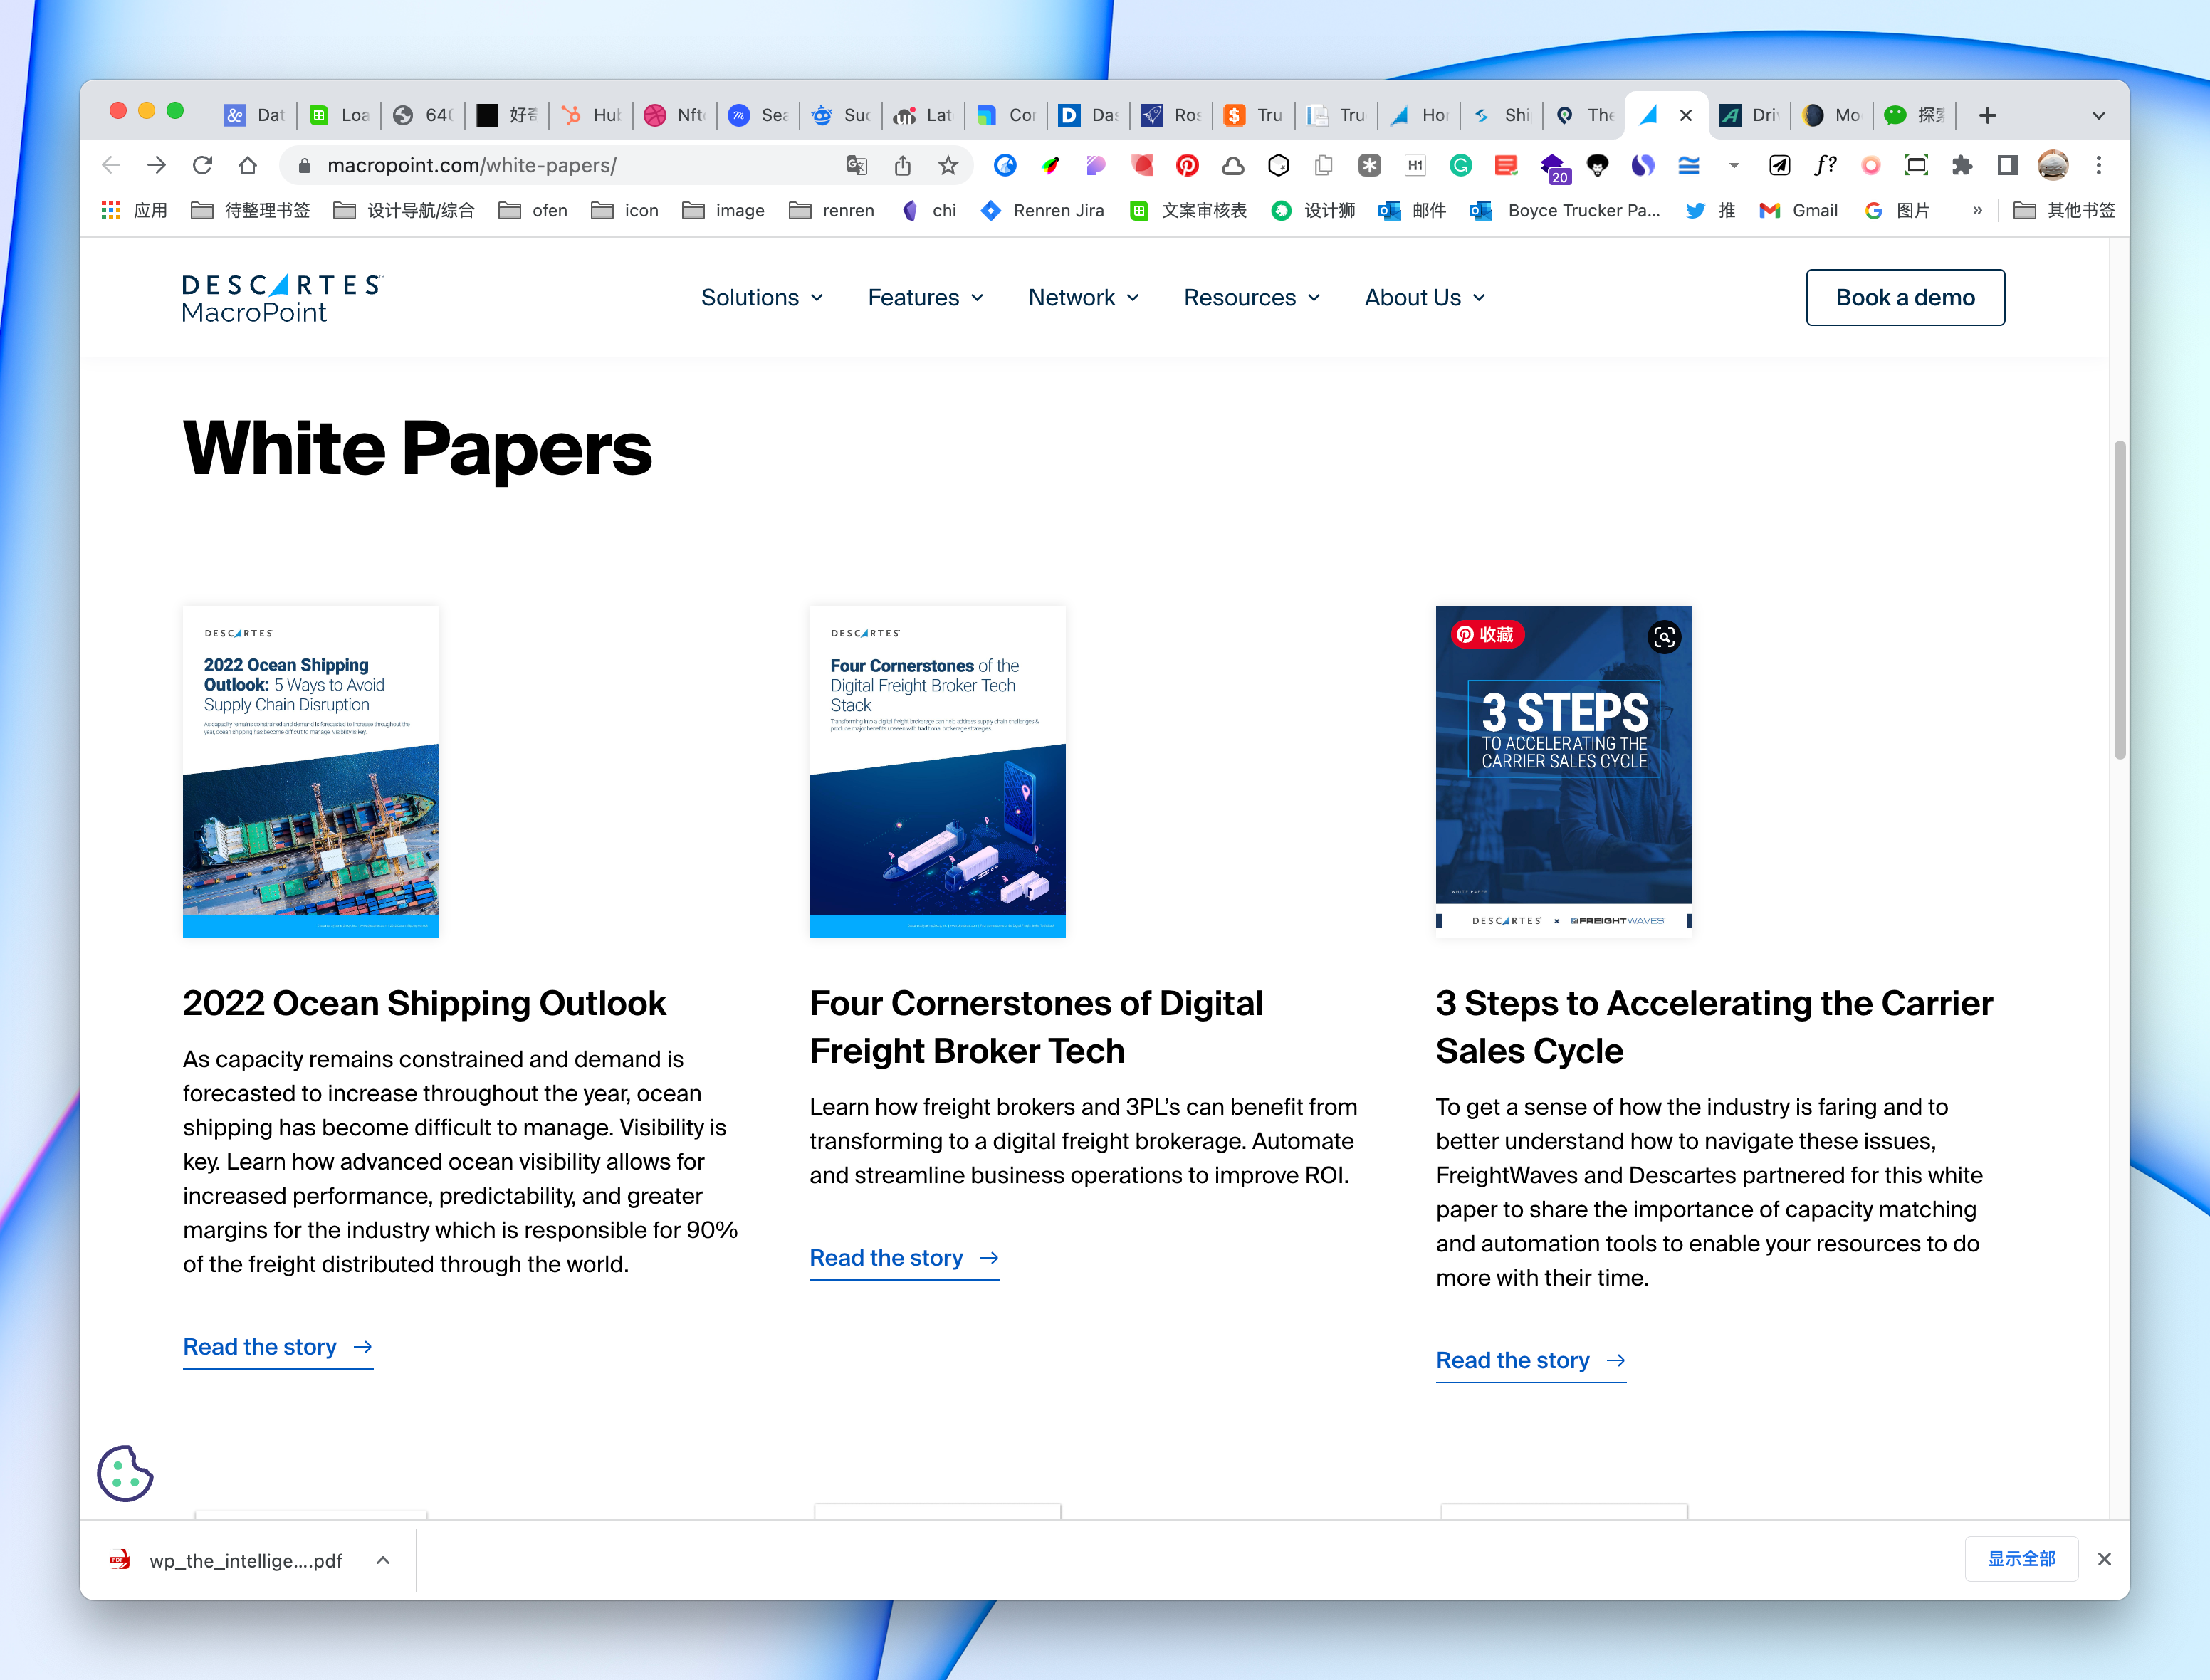Click the browser reload icon

click(x=202, y=166)
